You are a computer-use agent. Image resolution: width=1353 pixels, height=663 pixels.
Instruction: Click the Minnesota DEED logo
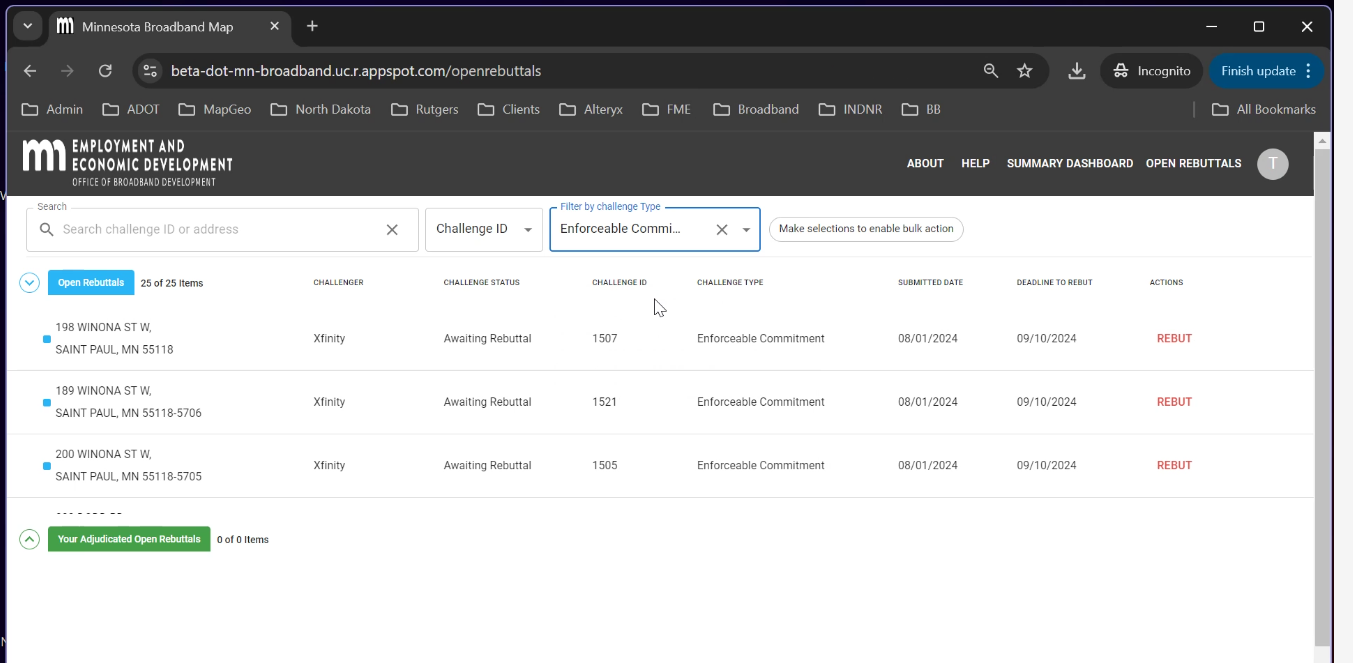[x=127, y=162]
